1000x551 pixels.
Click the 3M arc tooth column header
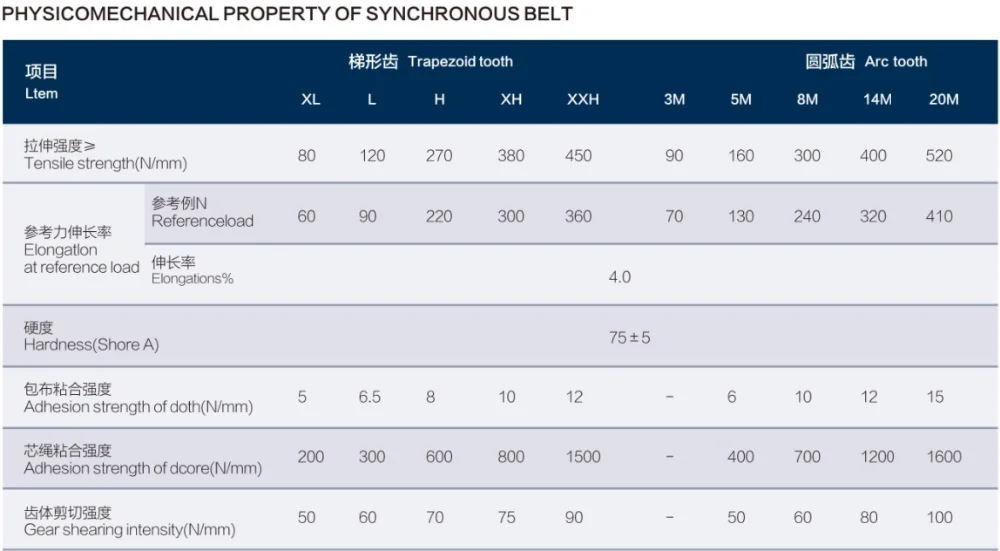tap(674, 100)
